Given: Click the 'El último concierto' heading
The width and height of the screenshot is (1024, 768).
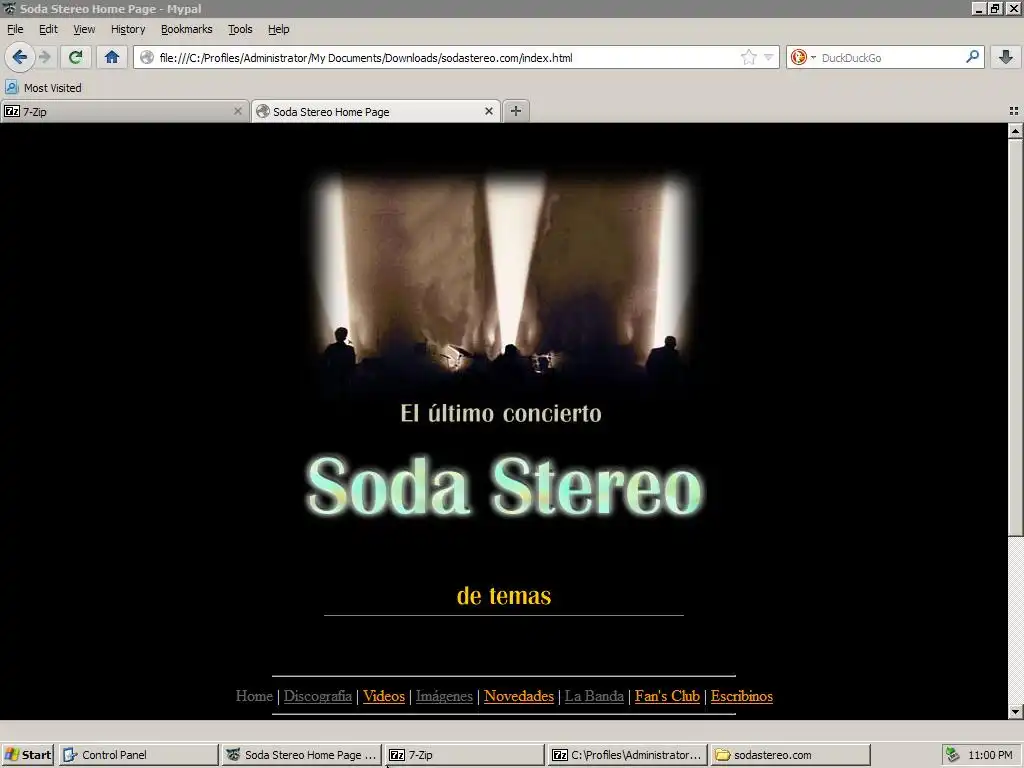Looking at the screenshot, I should pos(501,413).
